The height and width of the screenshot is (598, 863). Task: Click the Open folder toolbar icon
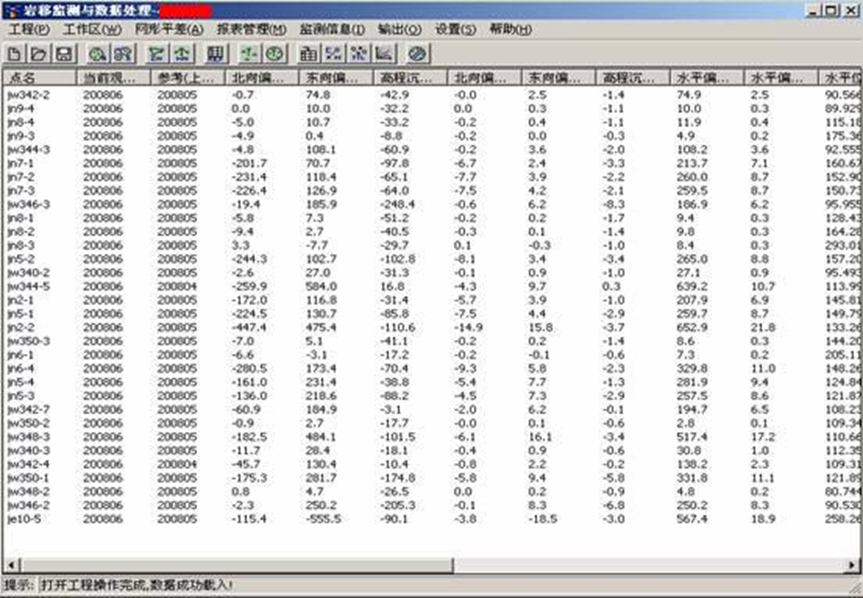pos(38,53)
